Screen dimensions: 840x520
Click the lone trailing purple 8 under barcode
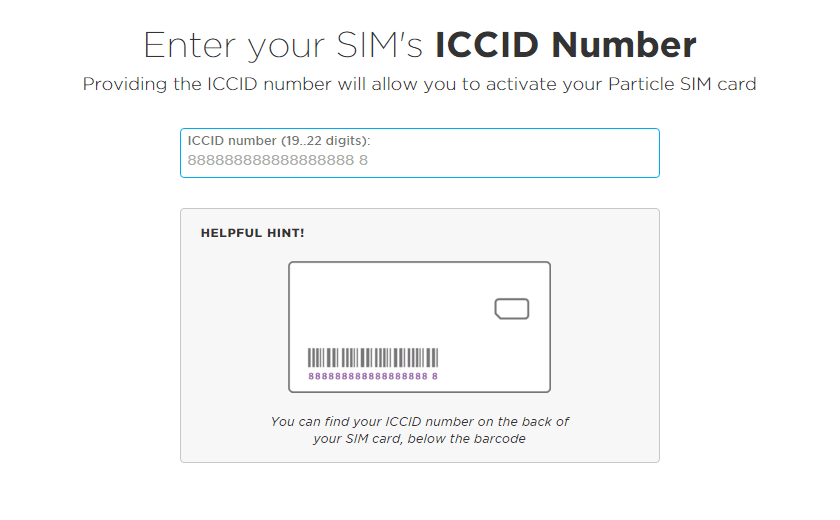(x=435, y=377)
